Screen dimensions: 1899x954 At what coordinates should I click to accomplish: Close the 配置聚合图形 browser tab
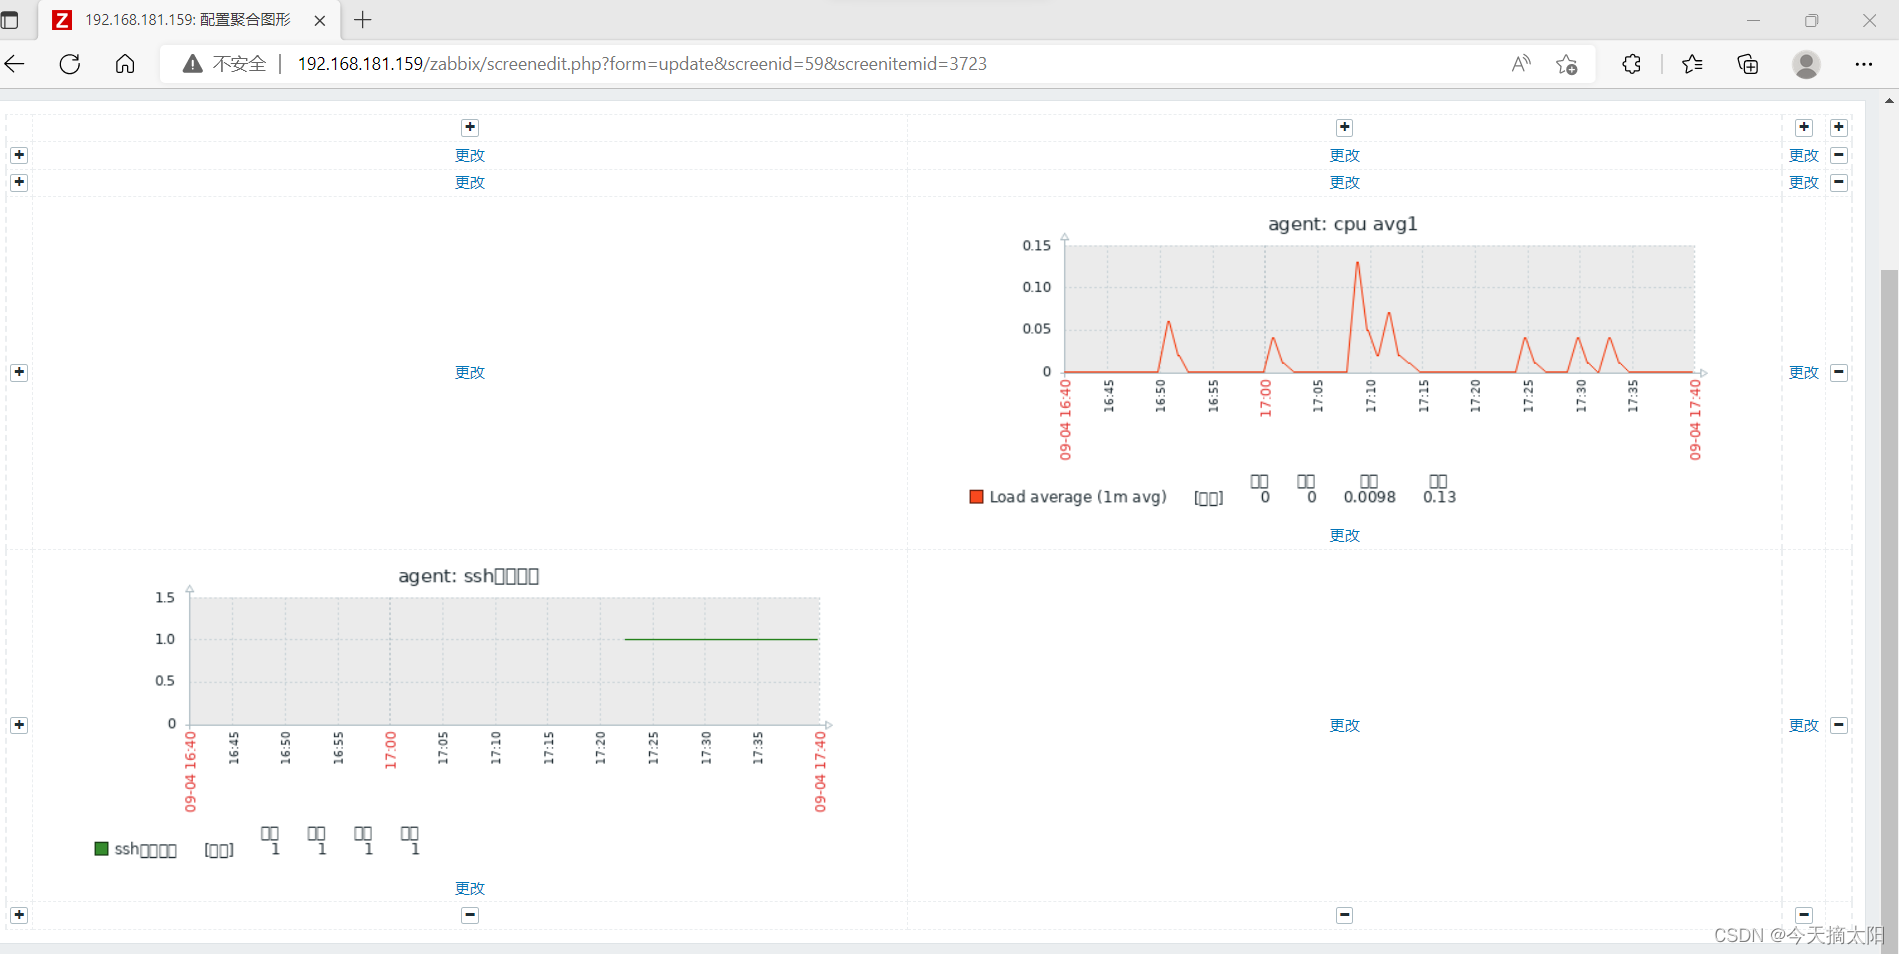click(320, 20)
